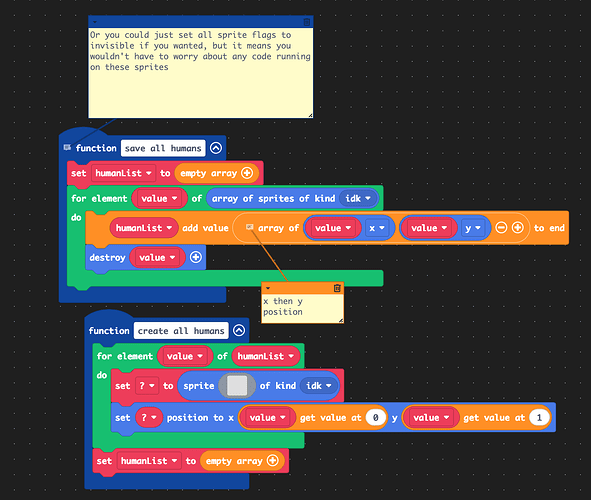Open humanList dropdown in add value block
591x500 pixels.
click(x=144, y=228)
